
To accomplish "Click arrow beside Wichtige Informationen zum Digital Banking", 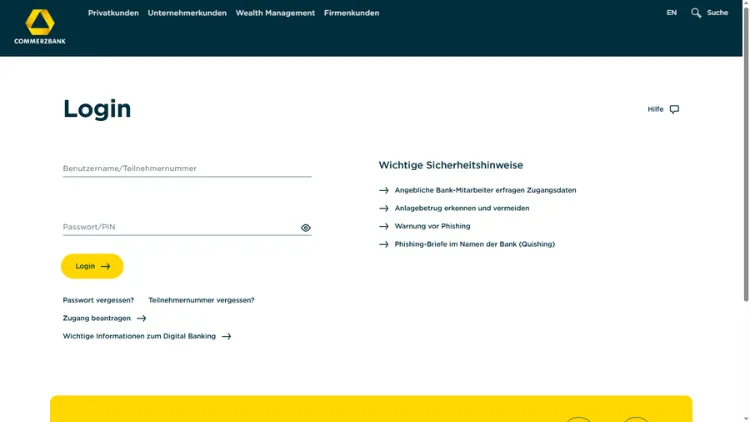I will 226,336.
